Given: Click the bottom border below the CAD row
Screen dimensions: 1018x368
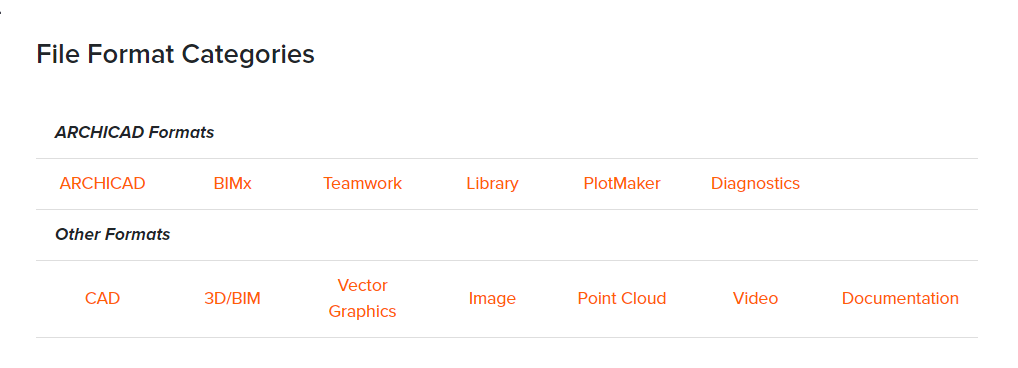Looking at the screenshot, I should point(506,337).
